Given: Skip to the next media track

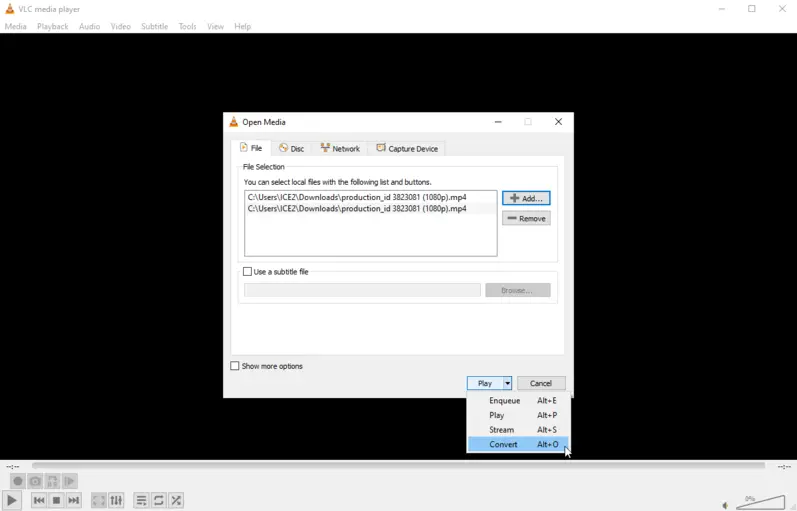Looking at the screenshot, I should (74, 500).
